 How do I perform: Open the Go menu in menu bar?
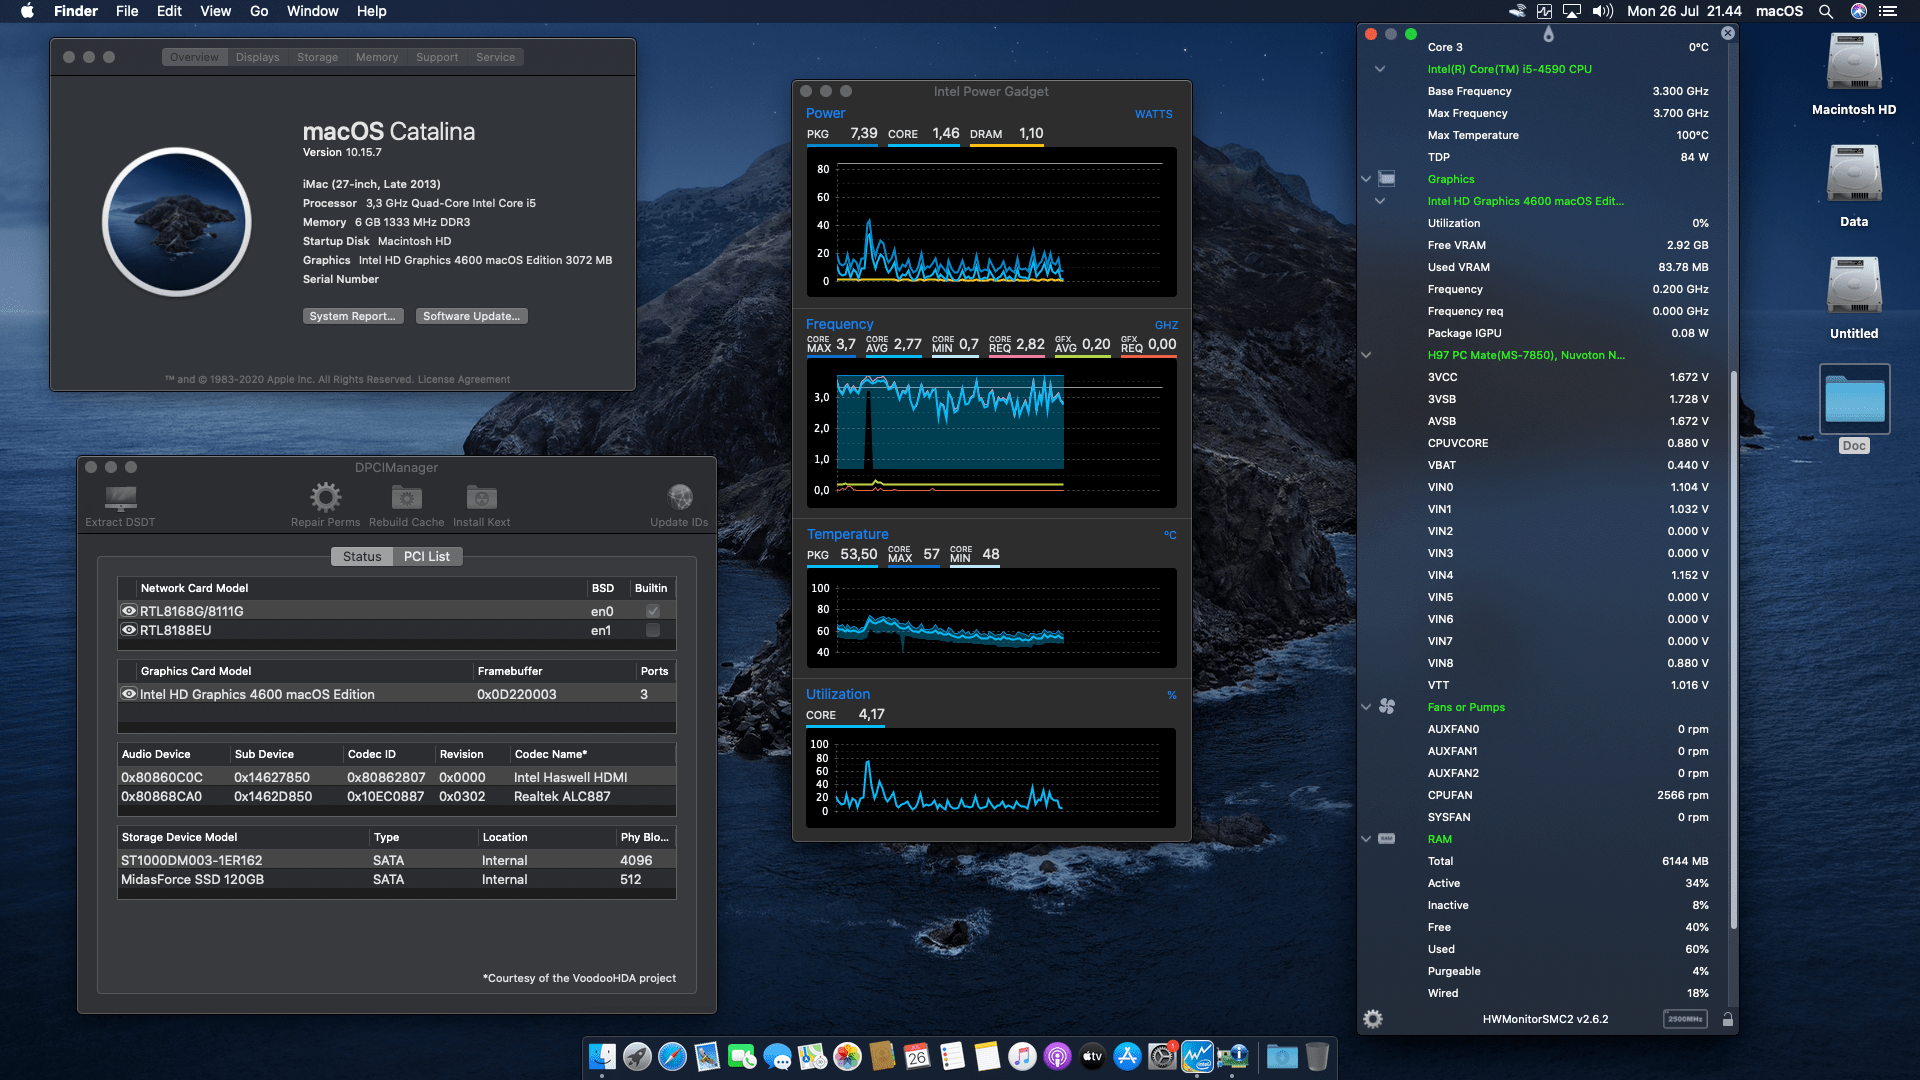click(259, 11)
